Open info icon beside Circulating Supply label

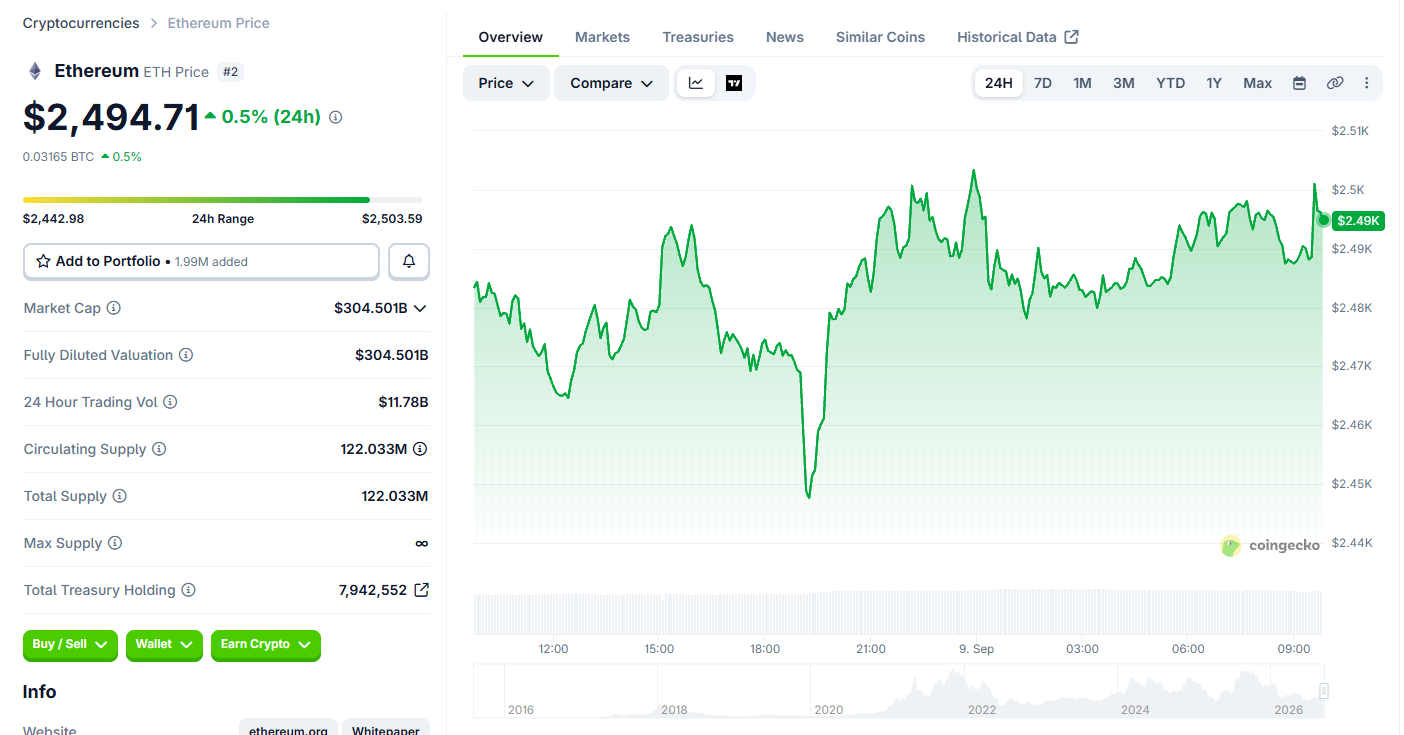[159, 449]
